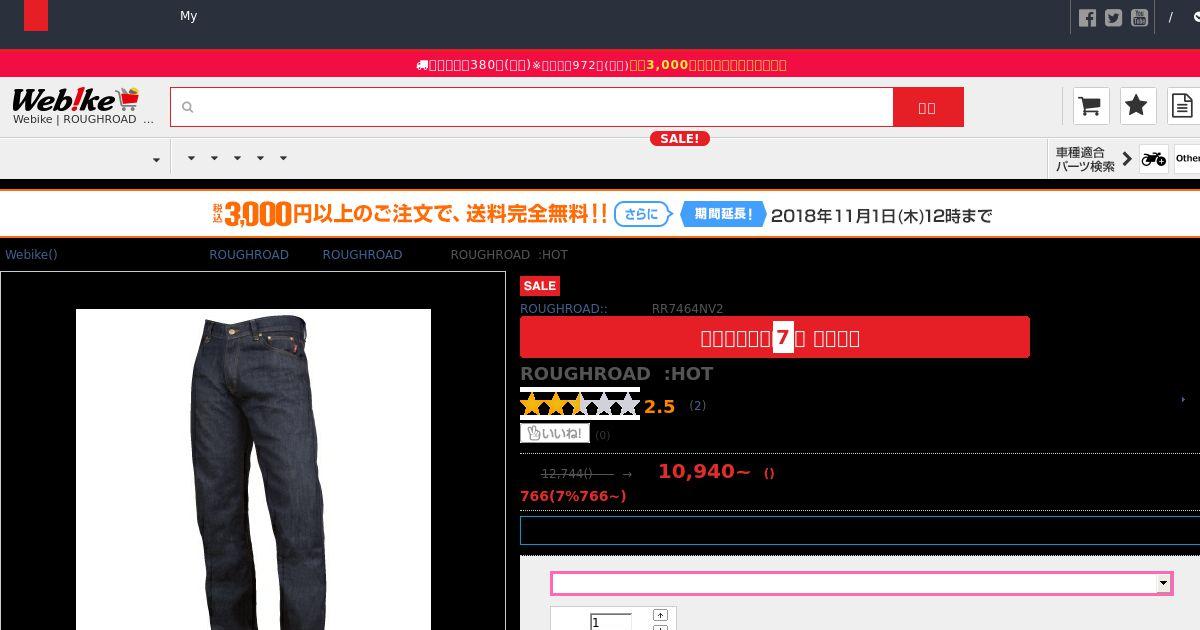This screenshot has height=630, width=1200.
Task: Increase quantity with the up stepper arrow
Action: point(660,615)
